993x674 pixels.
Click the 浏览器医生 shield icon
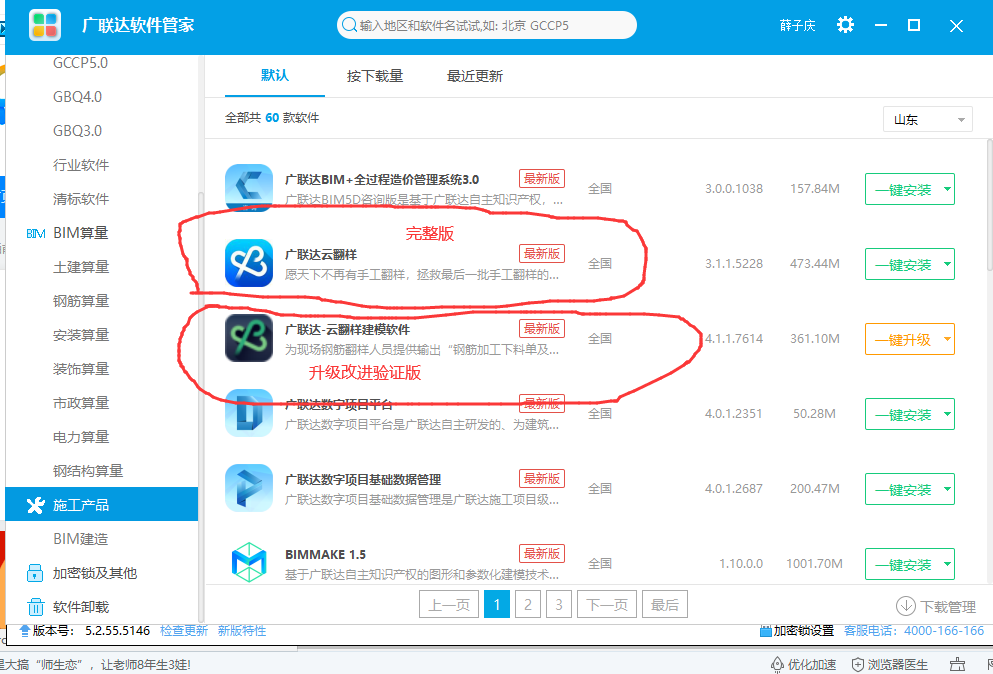[x=857, y=664]
